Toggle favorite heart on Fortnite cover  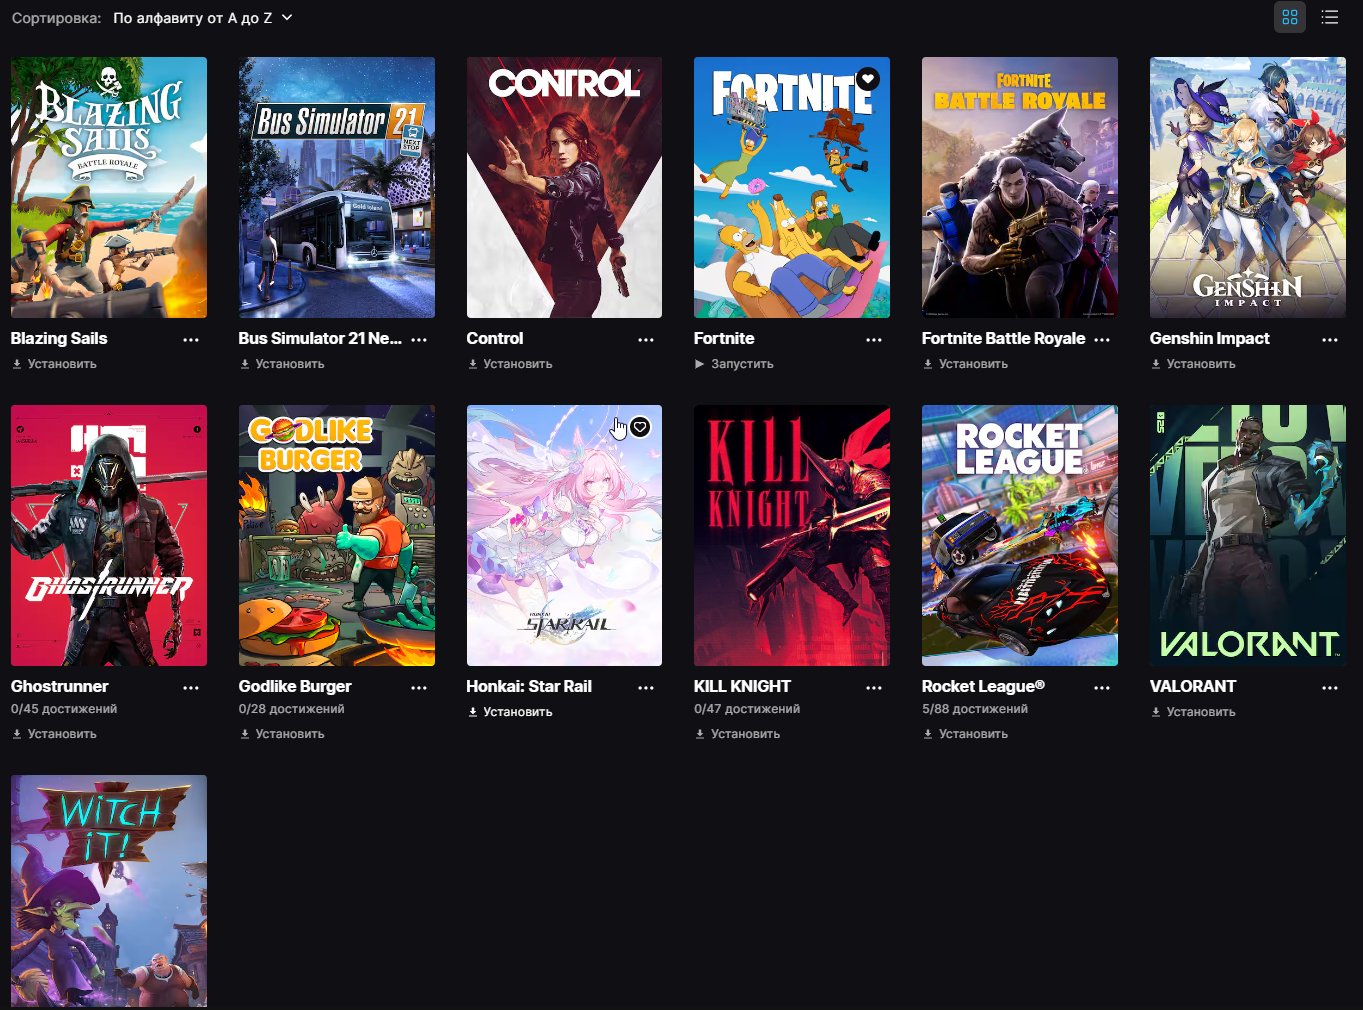pyautogui.click(x=868, y=79)
